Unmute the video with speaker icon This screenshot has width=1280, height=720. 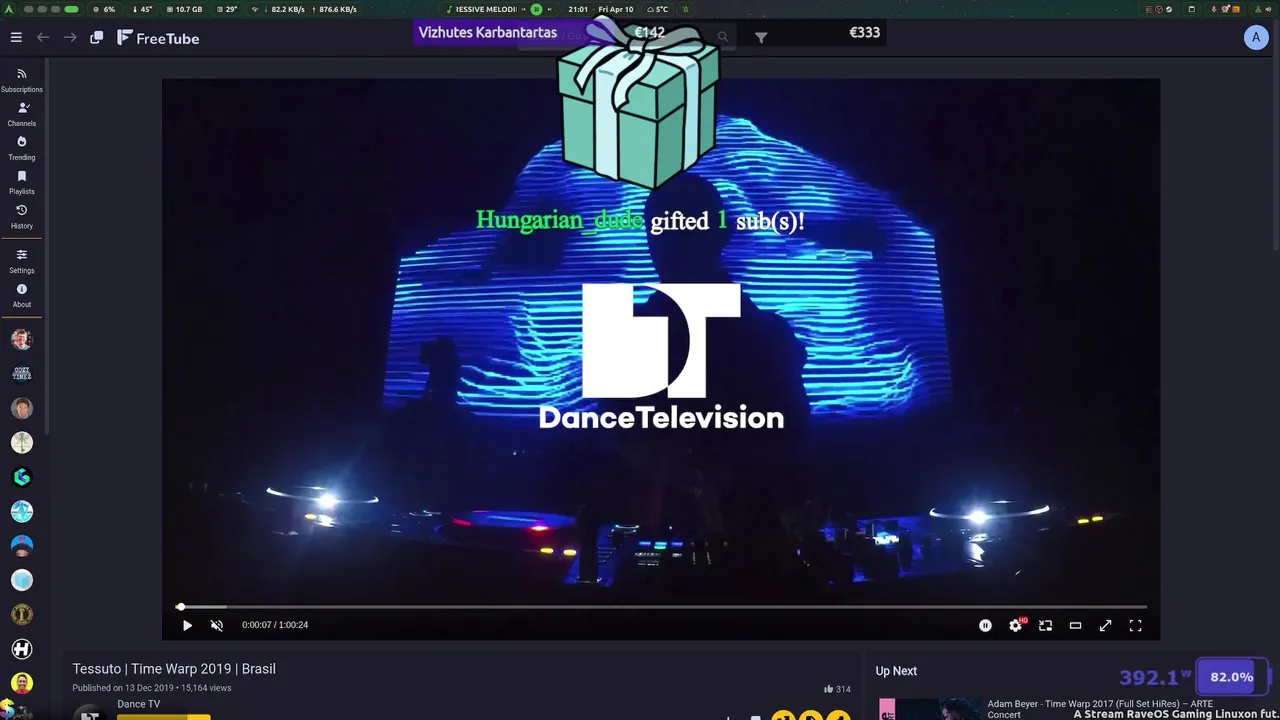[x=217, y=625]
